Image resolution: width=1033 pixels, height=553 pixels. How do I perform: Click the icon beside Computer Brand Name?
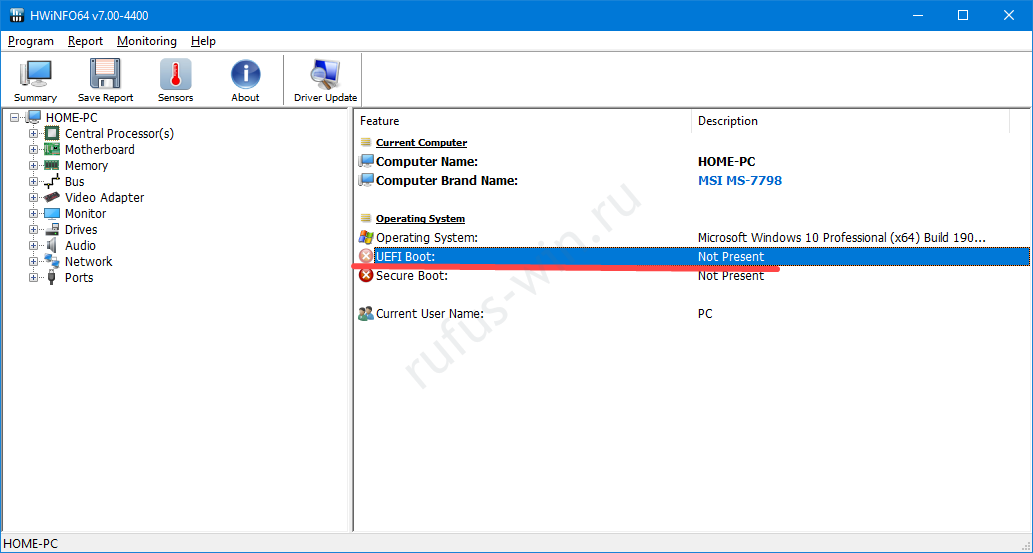366,180
